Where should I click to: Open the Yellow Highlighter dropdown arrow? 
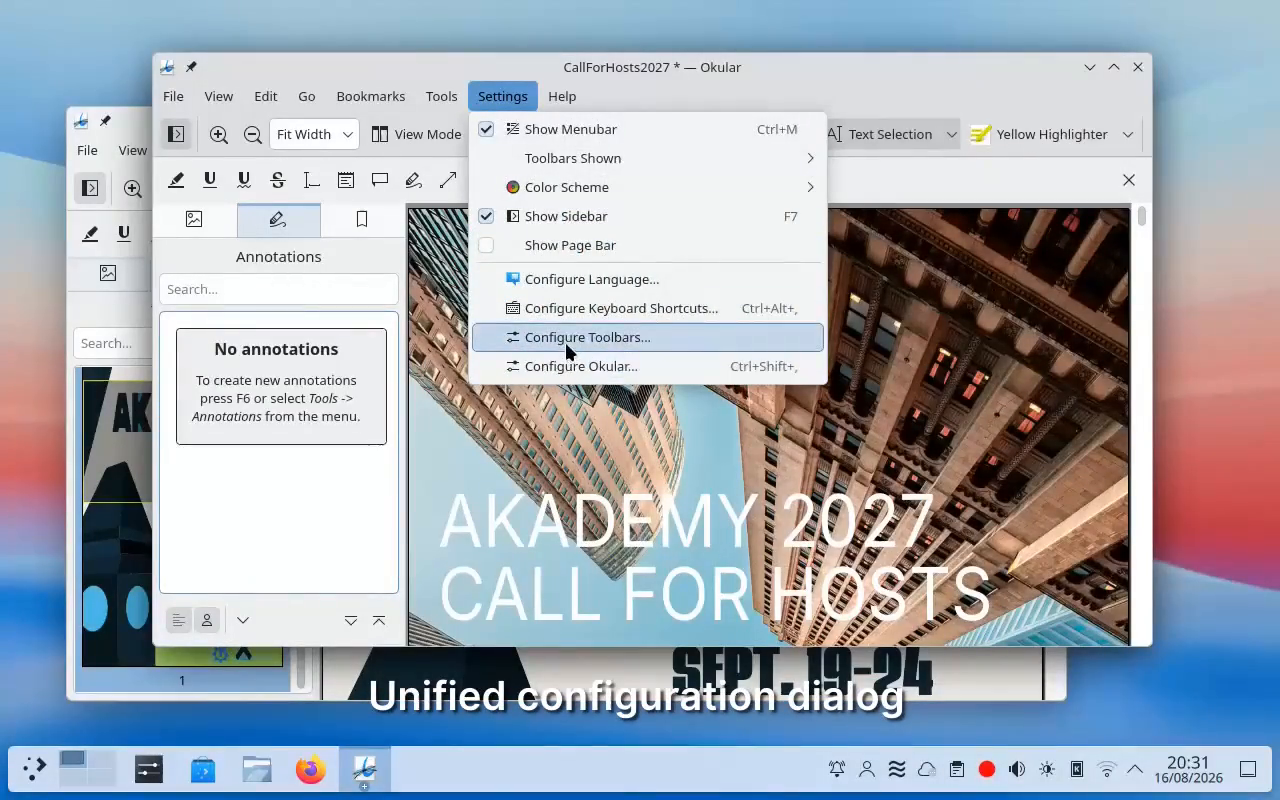coord(1127,134)
